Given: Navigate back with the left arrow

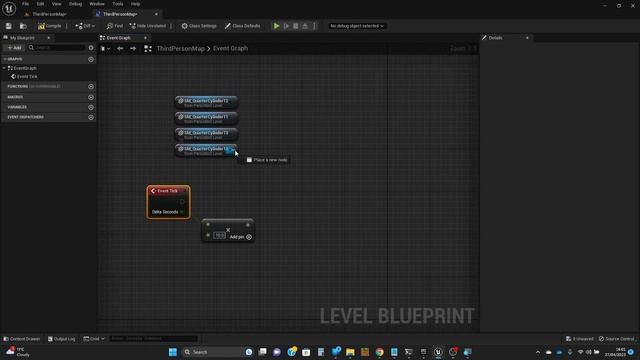Looking at the screenshot, I should (x=120, y=49).
